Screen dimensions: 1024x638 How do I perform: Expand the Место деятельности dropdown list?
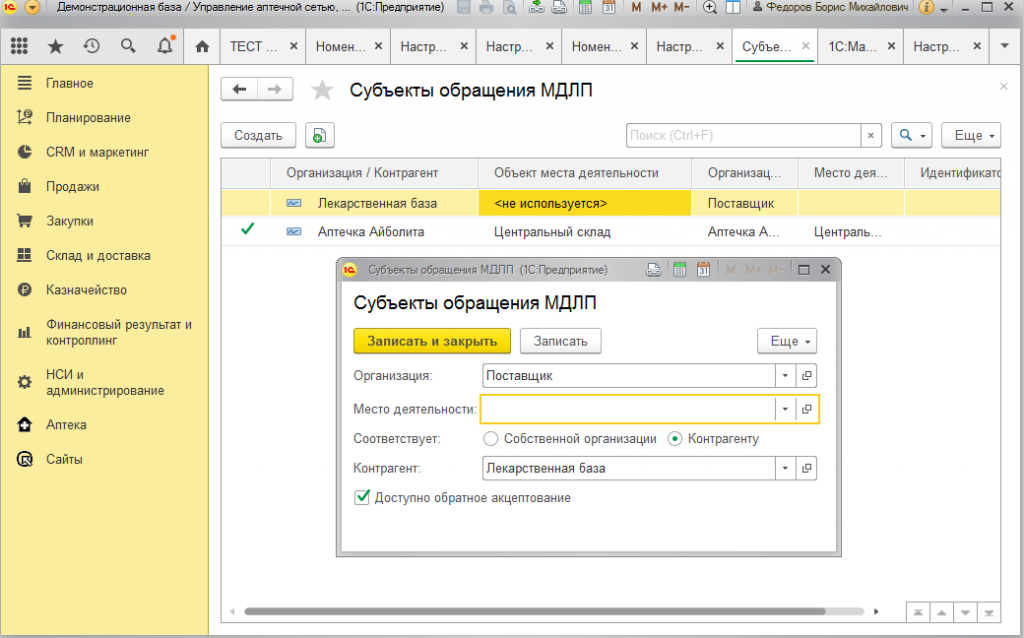point(785,409)
